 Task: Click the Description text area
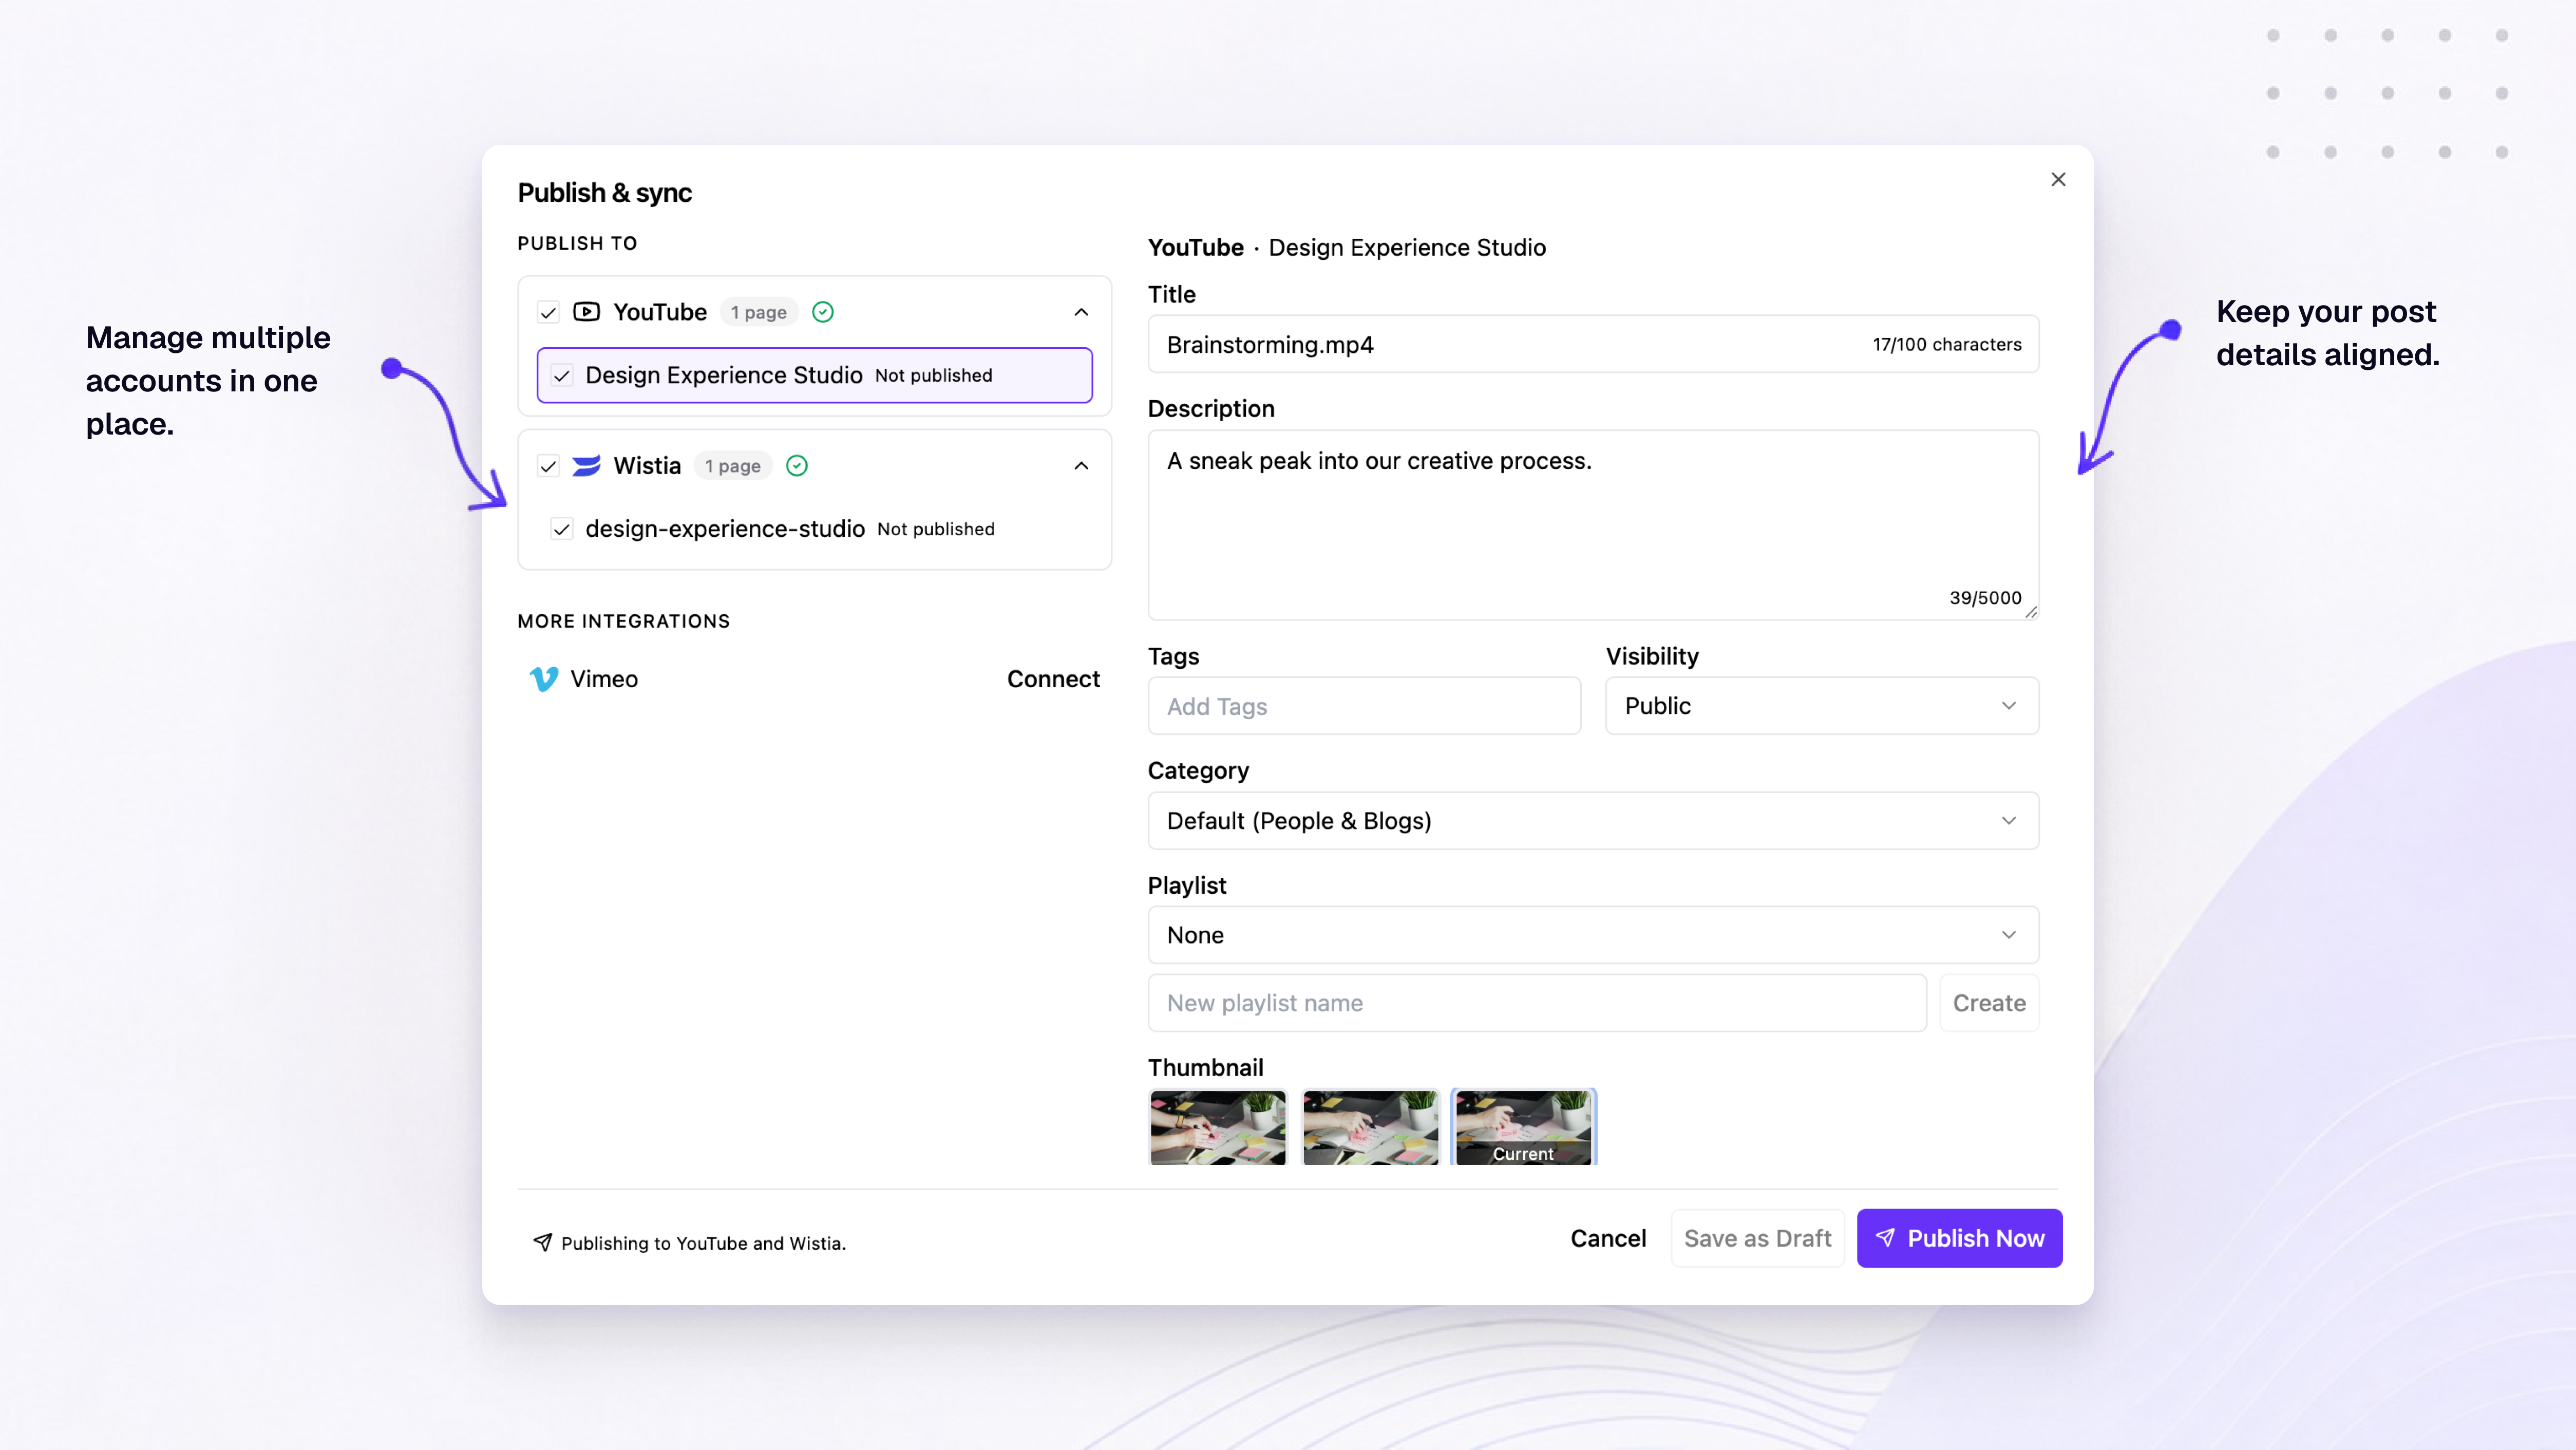coord(1593,525)
